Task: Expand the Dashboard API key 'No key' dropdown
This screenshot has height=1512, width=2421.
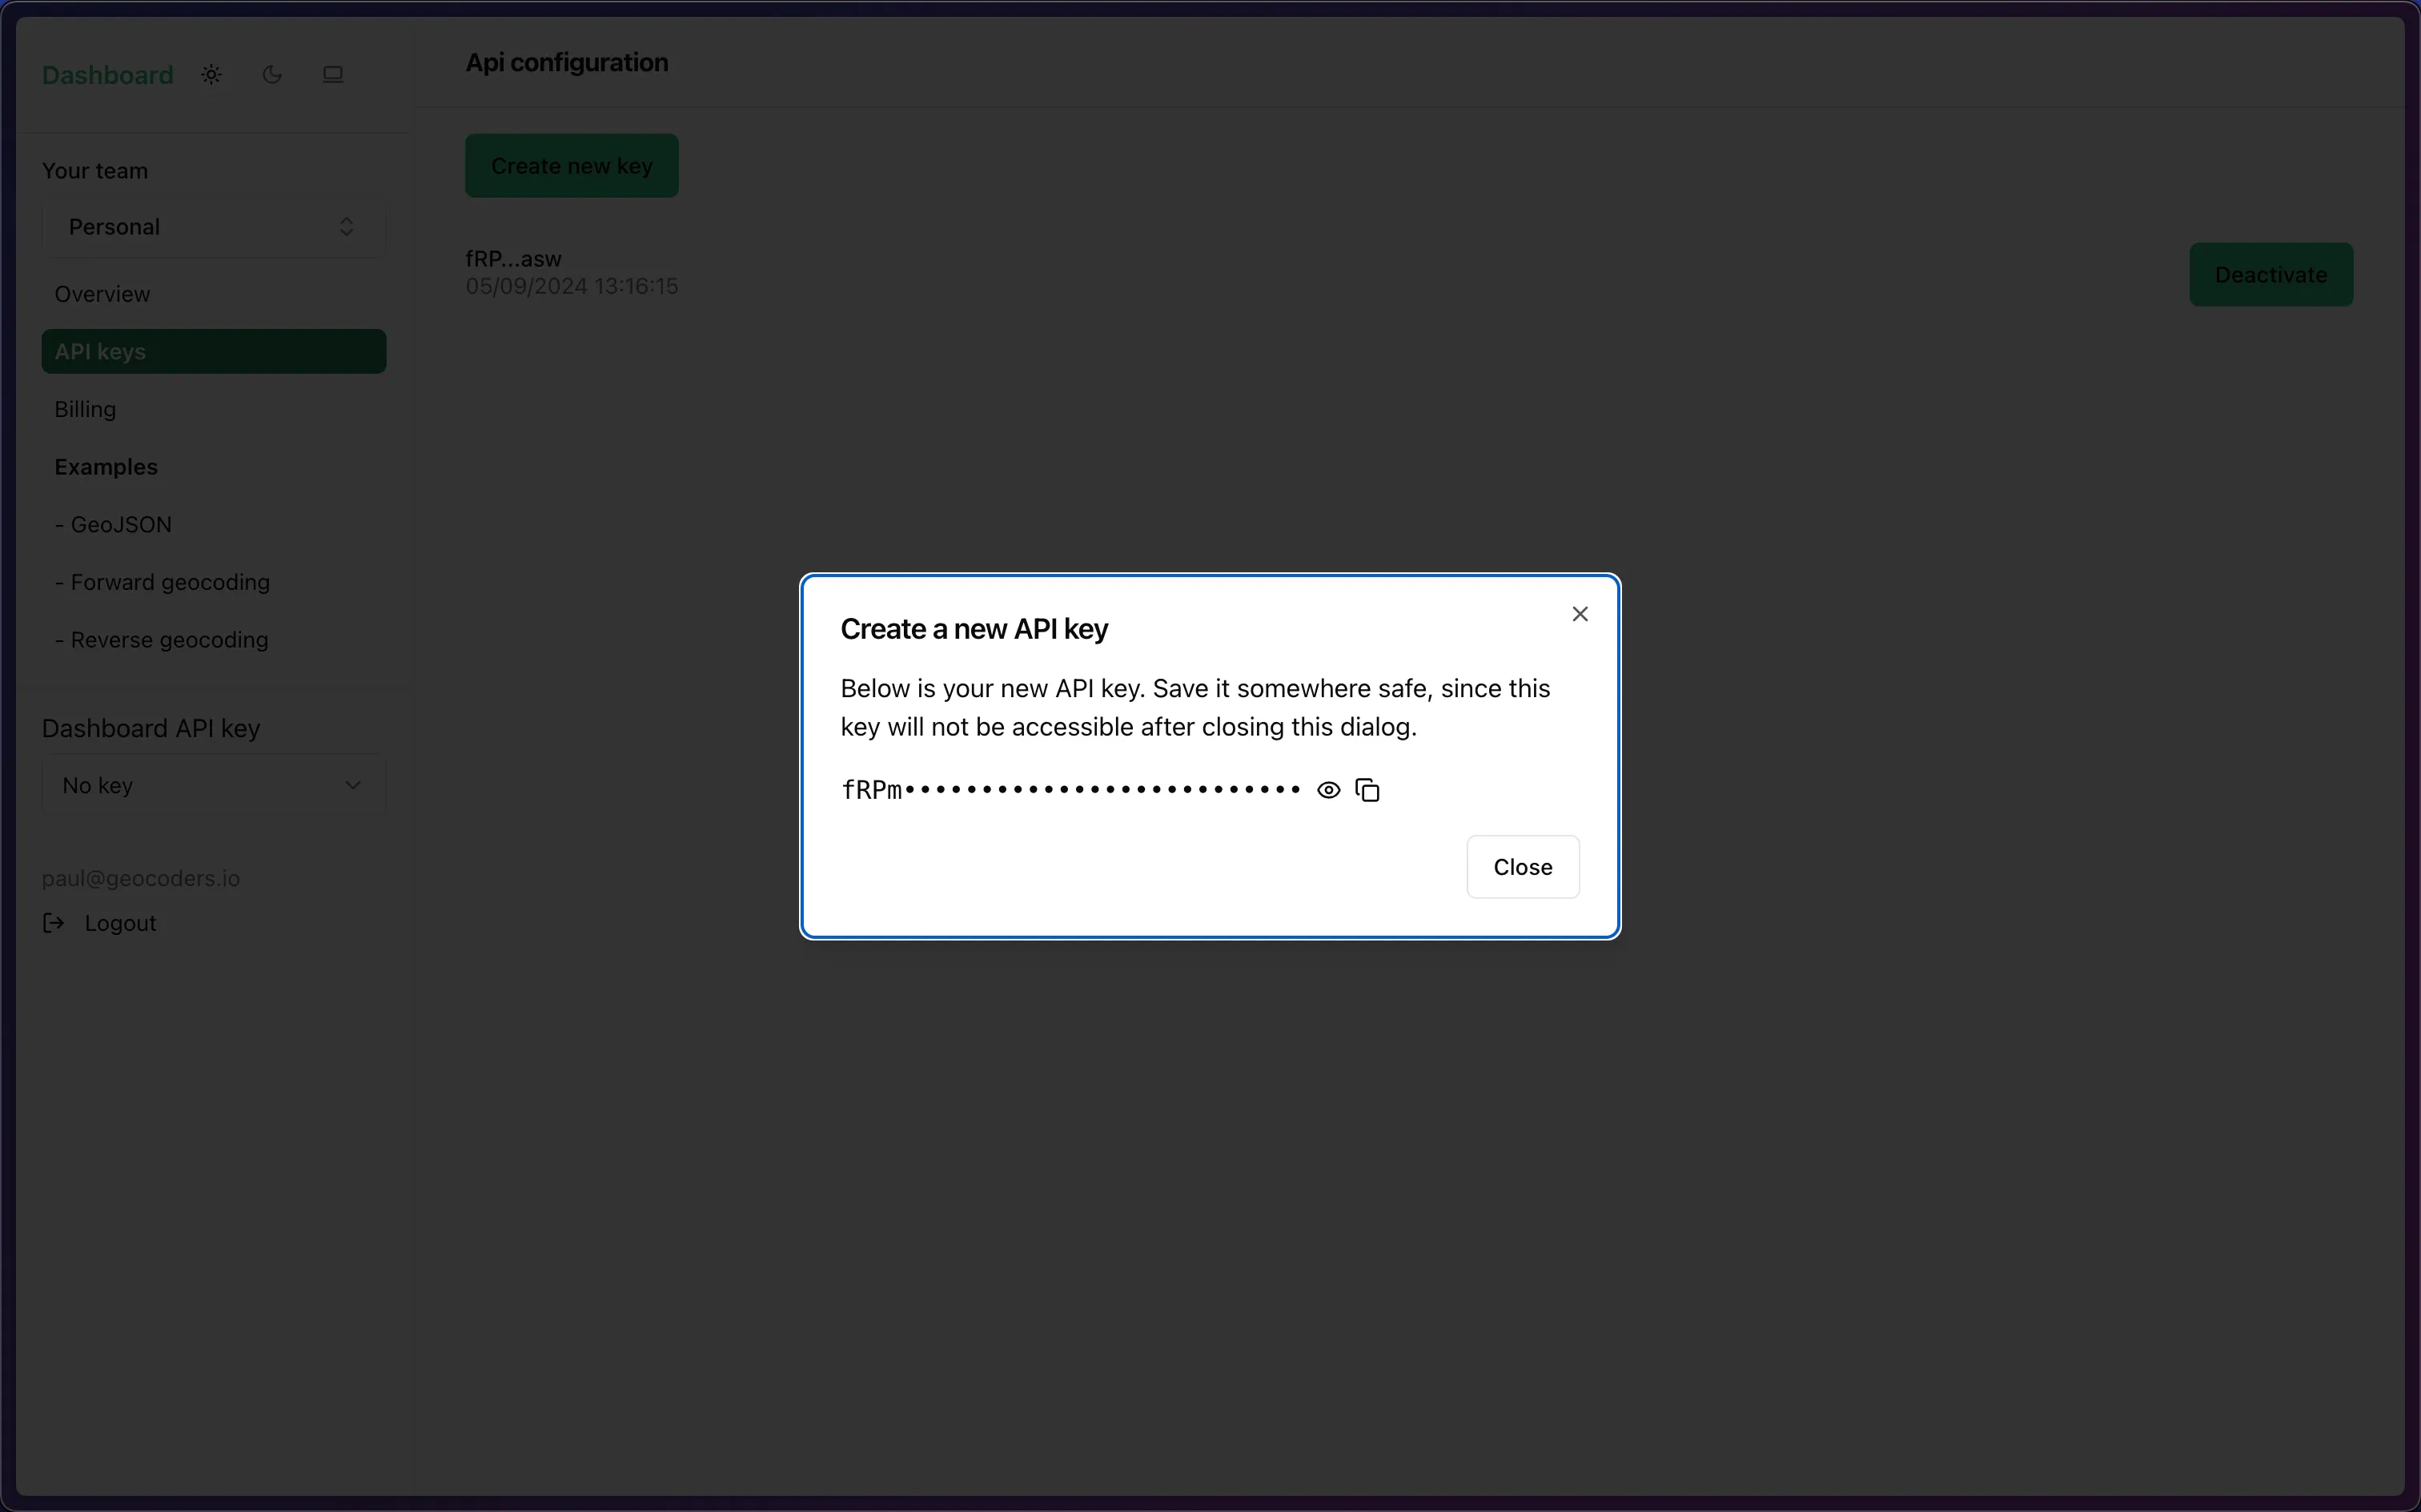Action: pos(214,786)
